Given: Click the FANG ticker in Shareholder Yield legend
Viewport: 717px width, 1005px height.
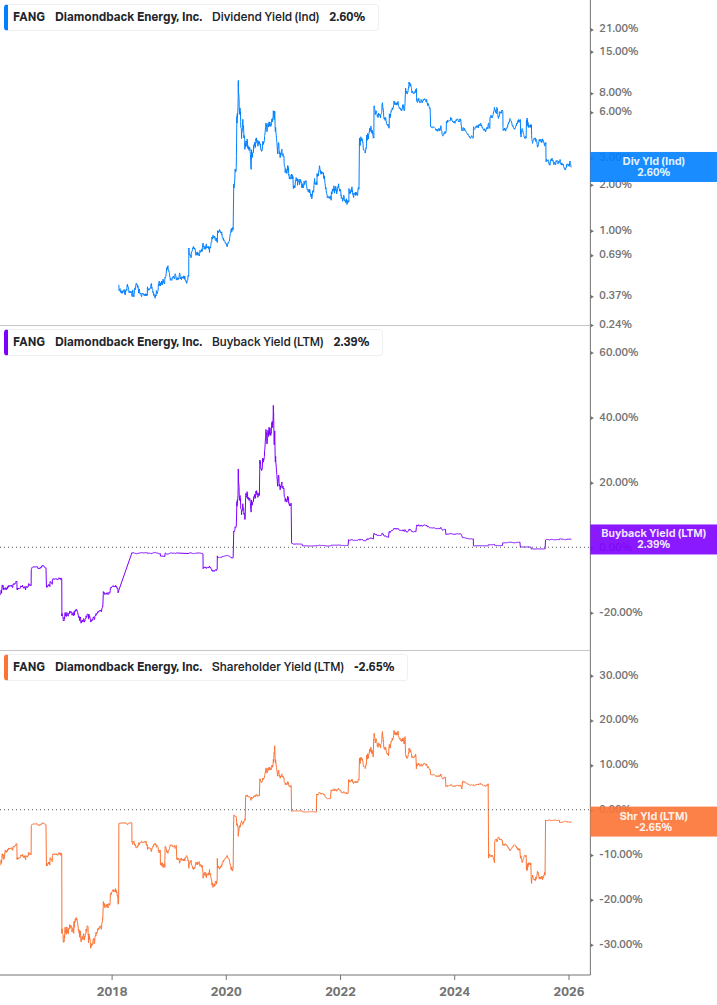Looking at the screenshot, I should point(29,667).
